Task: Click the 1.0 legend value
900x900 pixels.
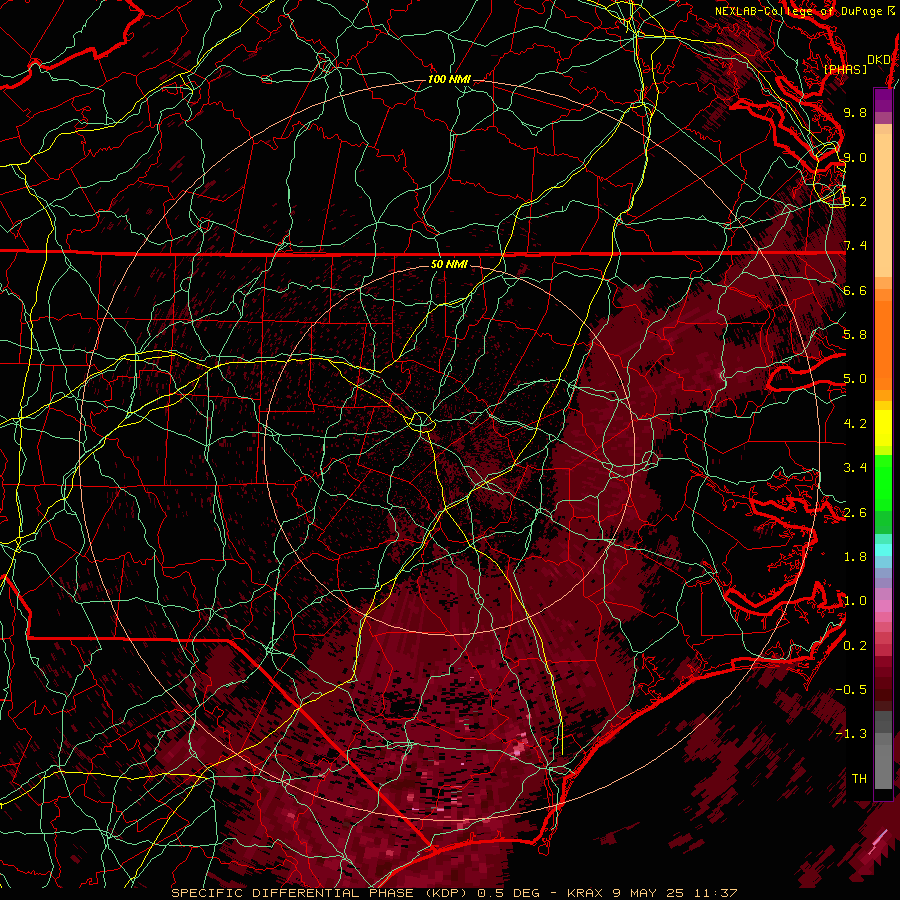Action: coord(855,601)
